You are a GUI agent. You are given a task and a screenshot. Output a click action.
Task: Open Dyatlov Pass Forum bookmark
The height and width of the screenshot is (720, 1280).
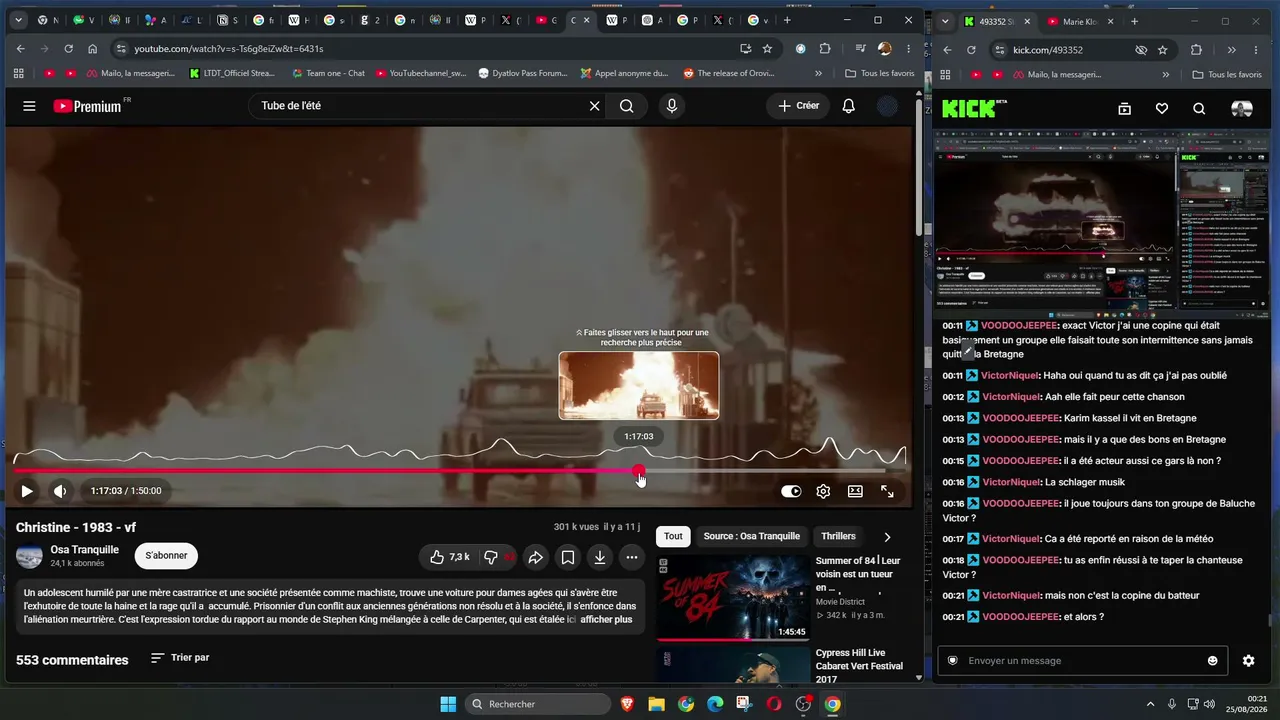(x=523, y=73)
